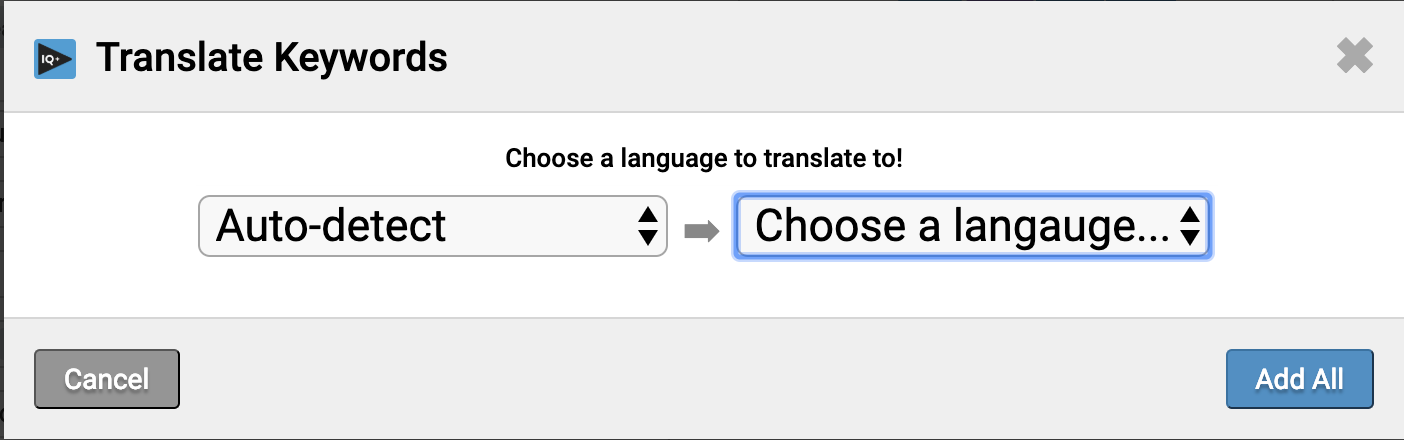Click the chevrons on the target language selector

pos(1189,226)
